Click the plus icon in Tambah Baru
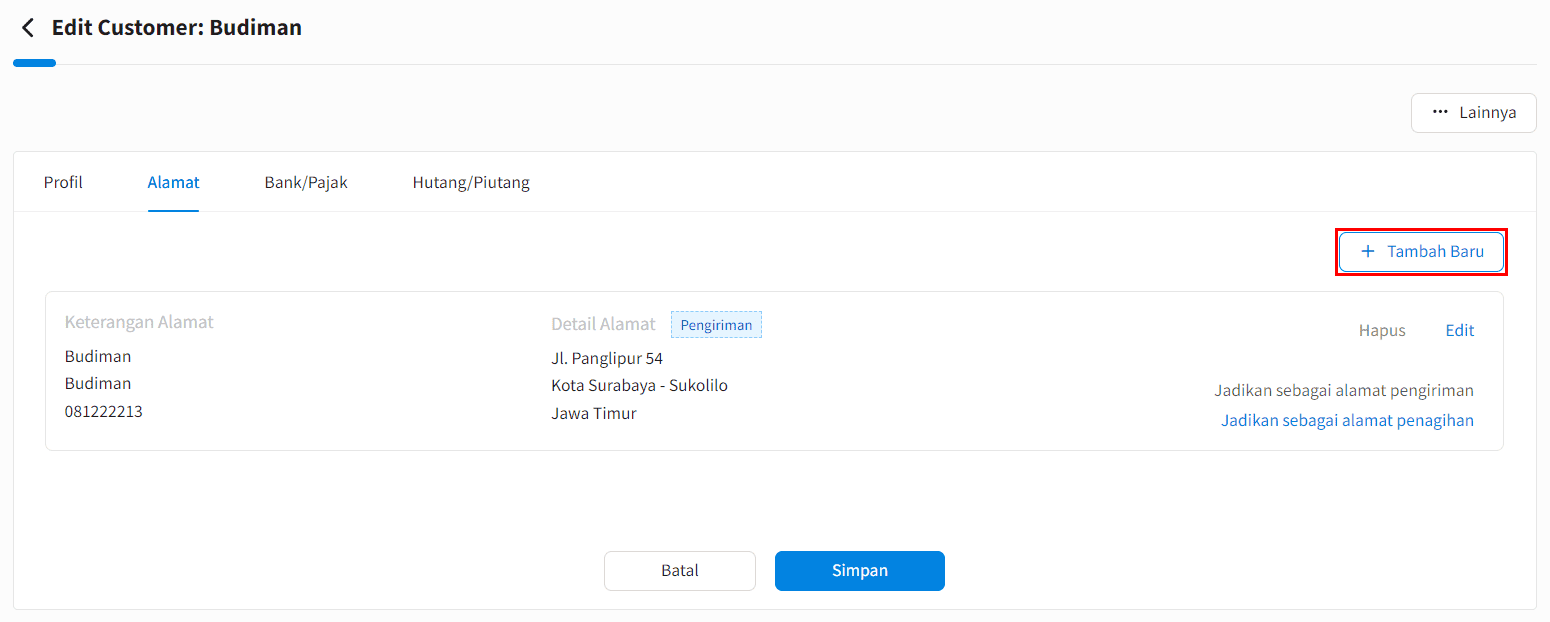1550x622 pixels. pyautogui.click(x=1368, y=252)
